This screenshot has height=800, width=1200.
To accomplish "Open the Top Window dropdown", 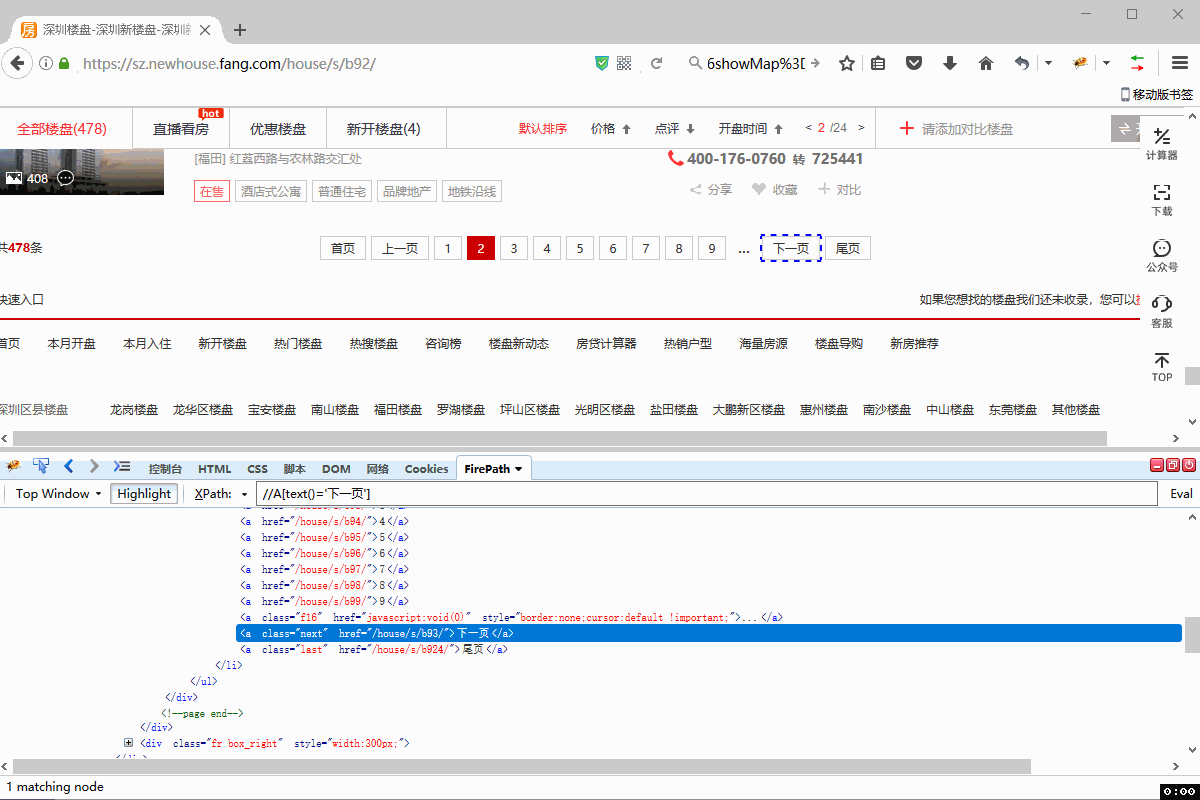I will (x=58, y=493).
